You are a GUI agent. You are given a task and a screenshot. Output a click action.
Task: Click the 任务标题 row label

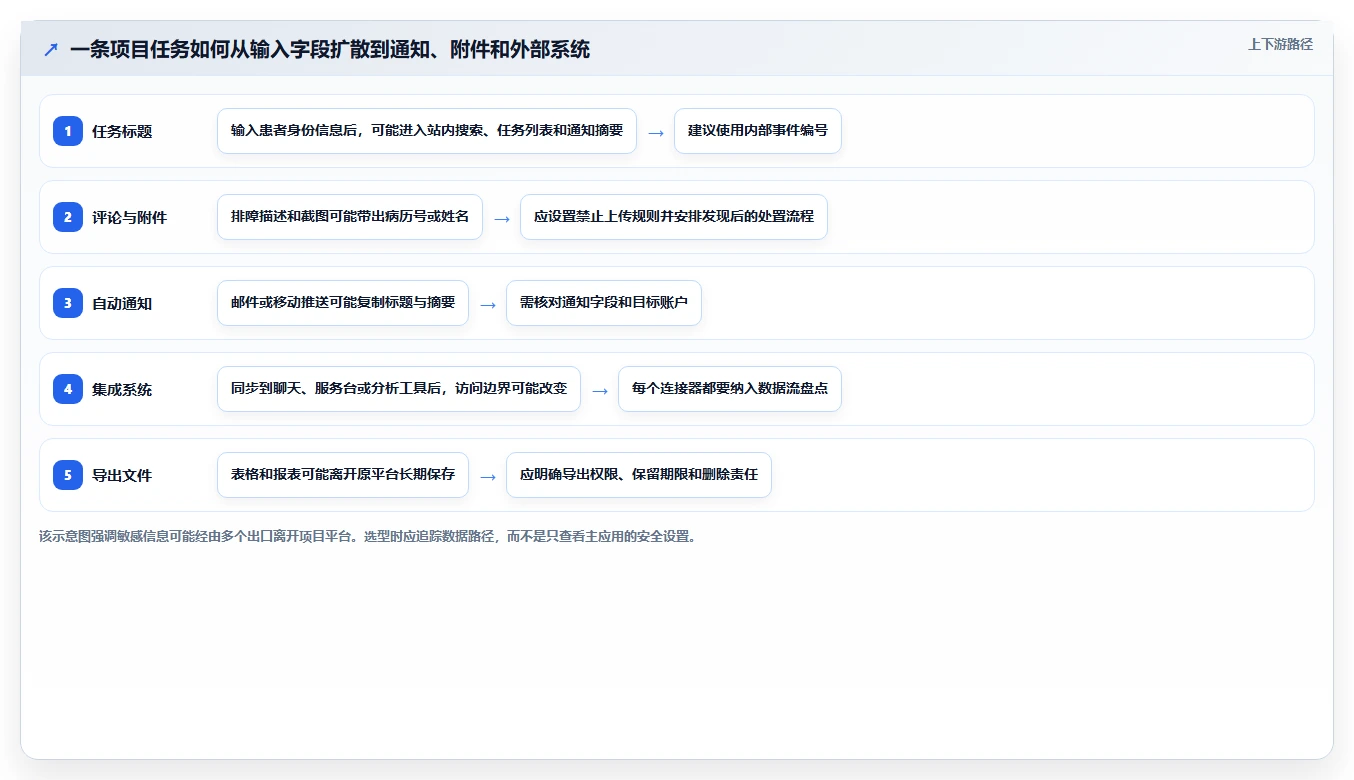pyautogui.click(x=122, y=131)
